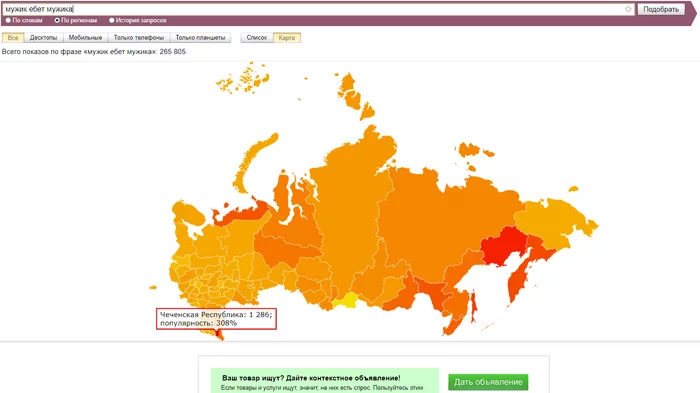Click the Подобрать button

661,9
